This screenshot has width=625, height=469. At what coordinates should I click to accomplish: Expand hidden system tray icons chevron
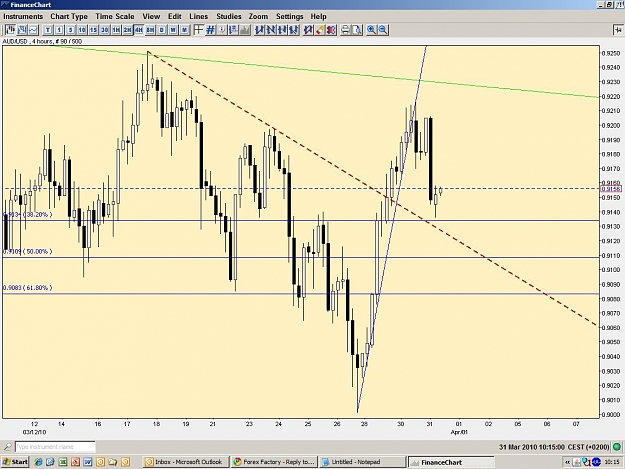[x=566, y=462]
